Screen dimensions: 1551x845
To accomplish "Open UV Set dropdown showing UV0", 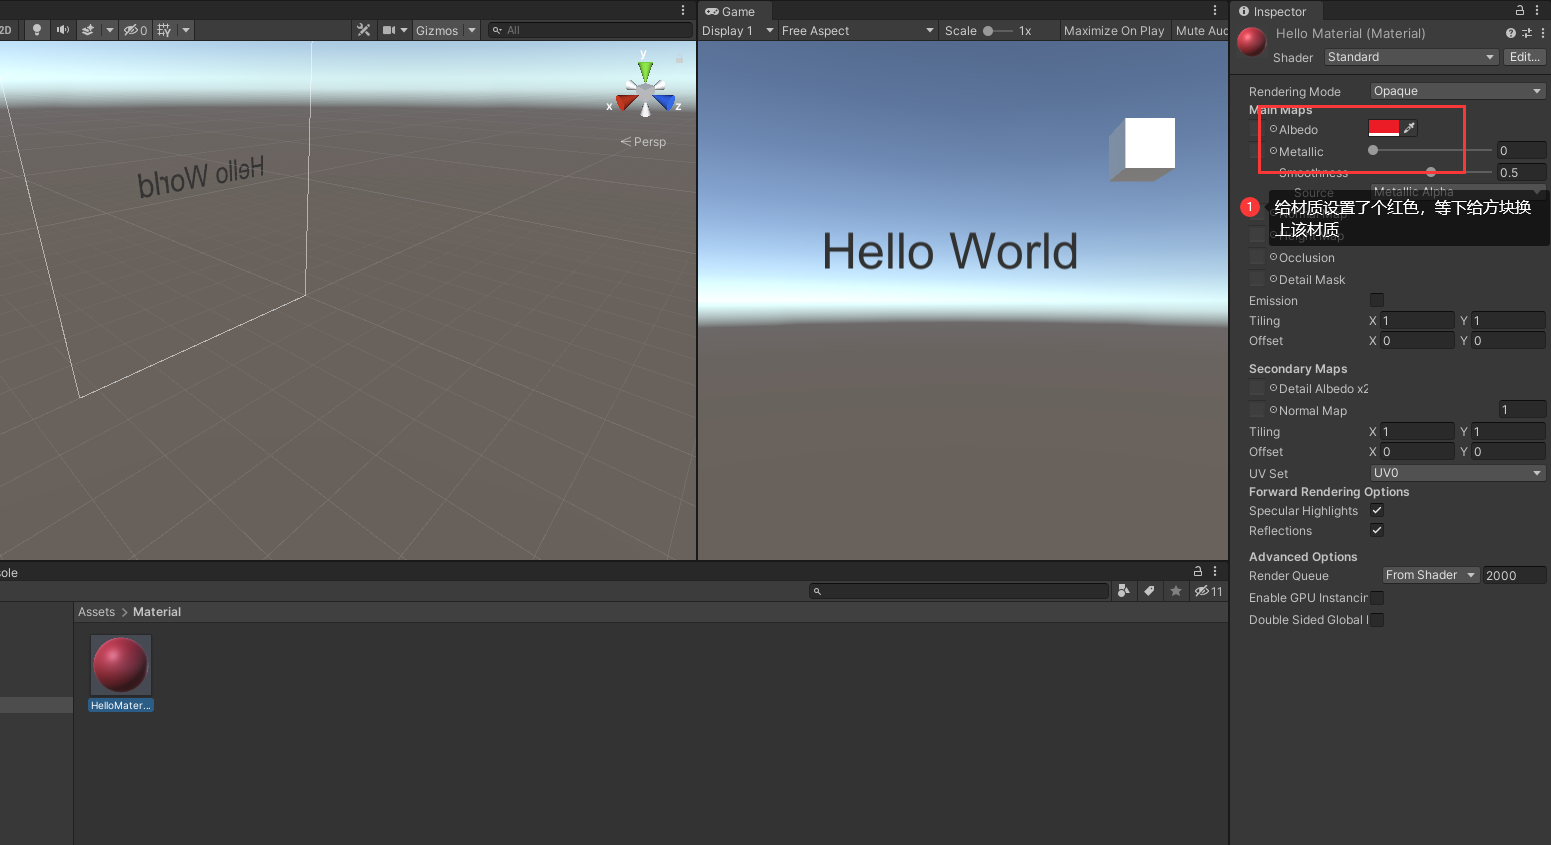I will (1458, 473).
